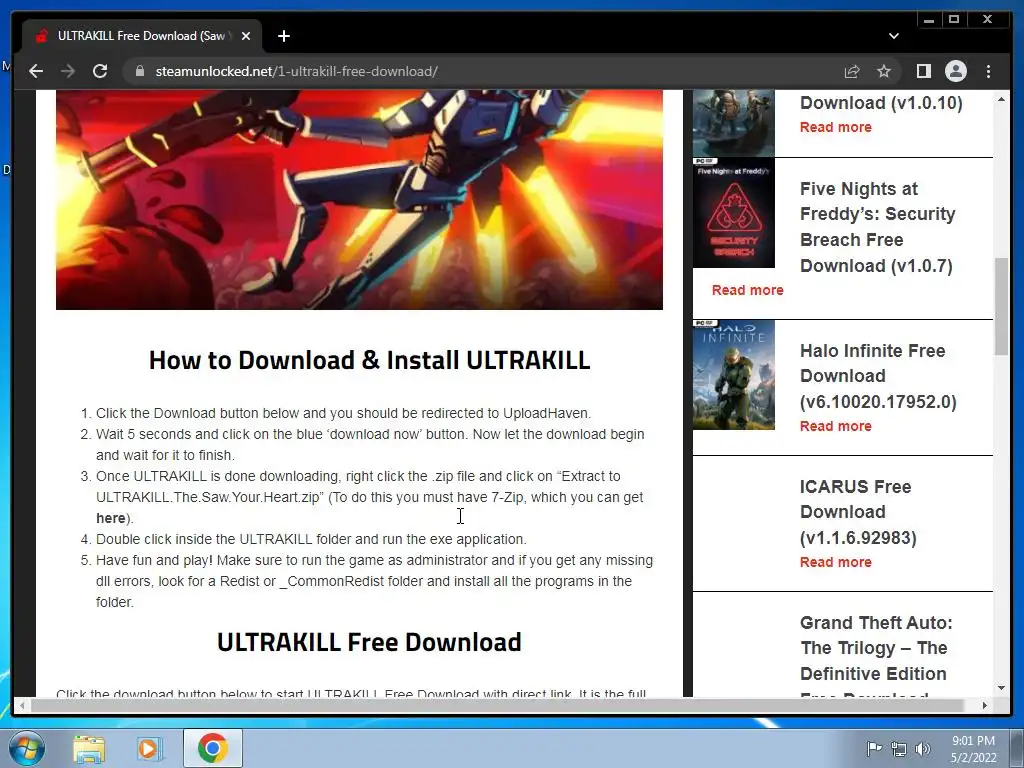The width and height of the screenshot is (1024, 768).
Task: Open Windows Explorer from the taskbar
Action: coord(89,749)
